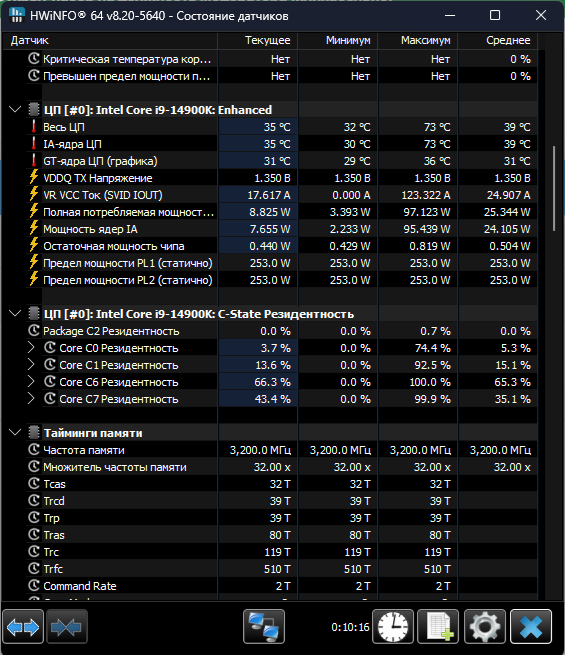565x655 pixels.
Task: Click lightning icon of Предел мощности PL1
Action: tap(34, 263)
